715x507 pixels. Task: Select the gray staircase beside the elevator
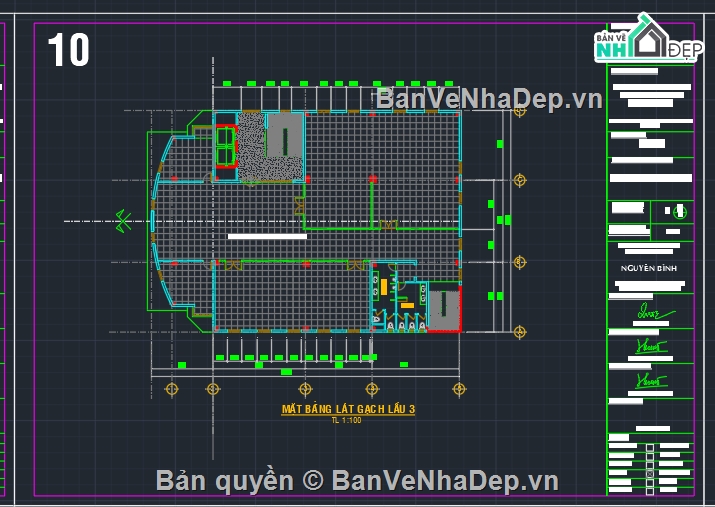(285, 136)
